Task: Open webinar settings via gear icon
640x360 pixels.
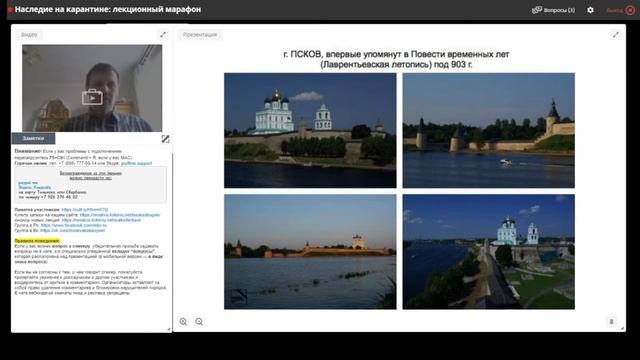Action: coord(590,10)
